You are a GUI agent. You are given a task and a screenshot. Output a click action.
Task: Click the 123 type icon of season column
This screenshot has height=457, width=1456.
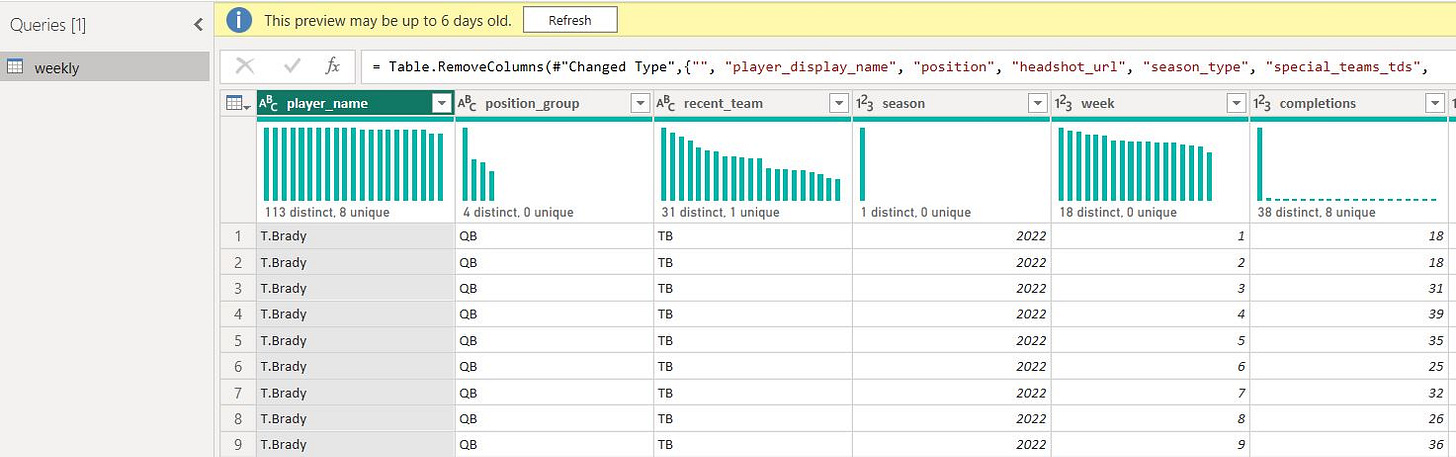click(x=866, y=103)
